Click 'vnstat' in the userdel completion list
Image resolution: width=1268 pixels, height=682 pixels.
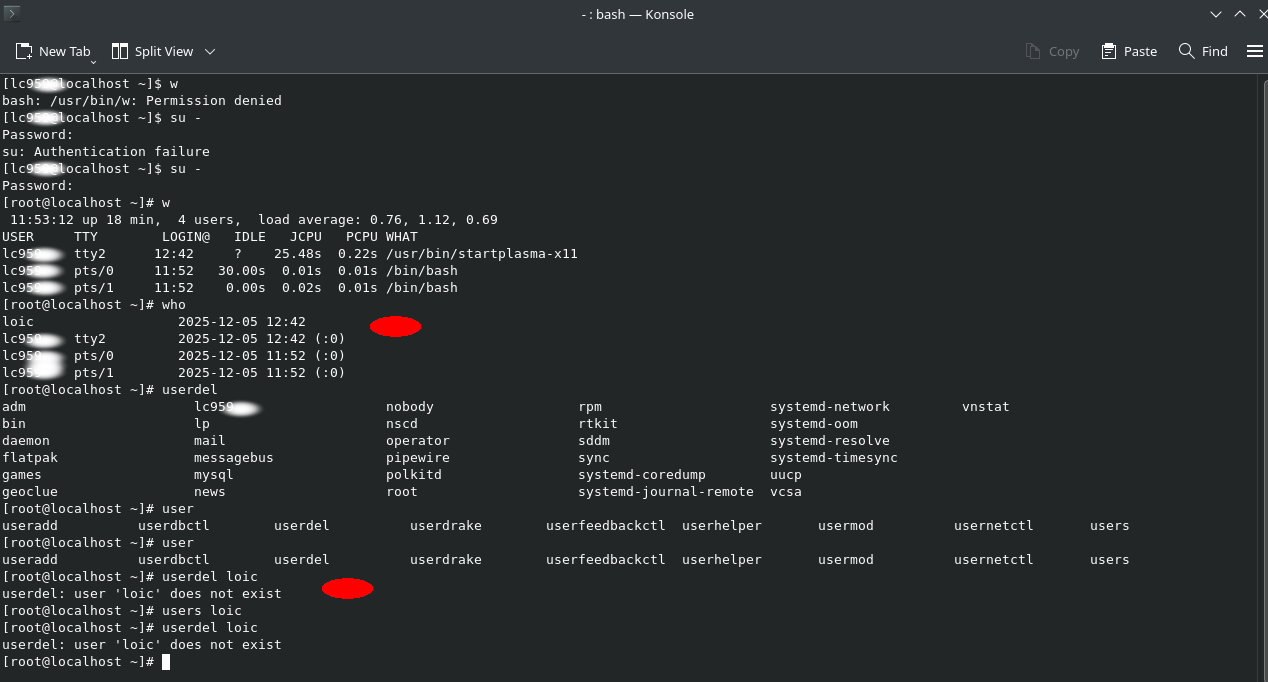pos(985,406)
